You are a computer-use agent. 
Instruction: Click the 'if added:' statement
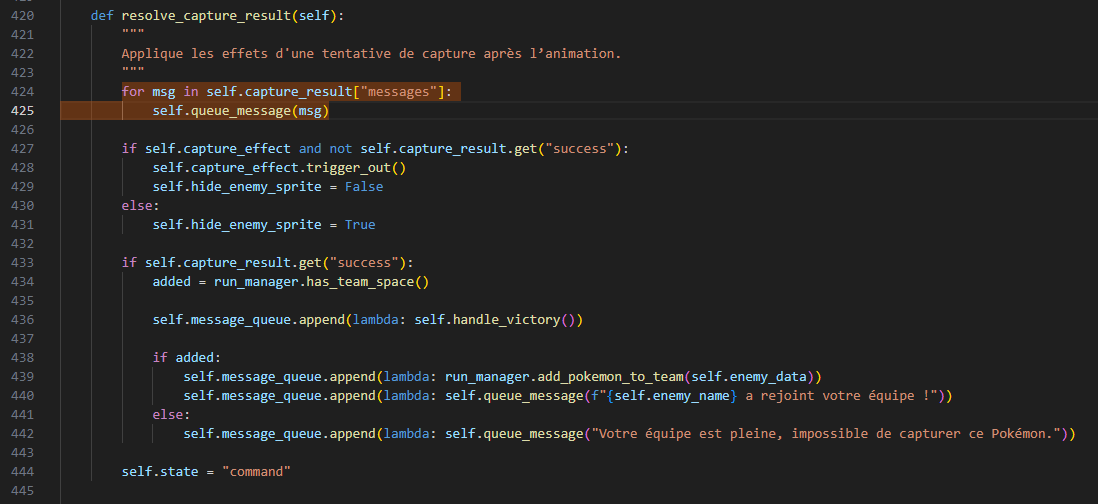187,358
